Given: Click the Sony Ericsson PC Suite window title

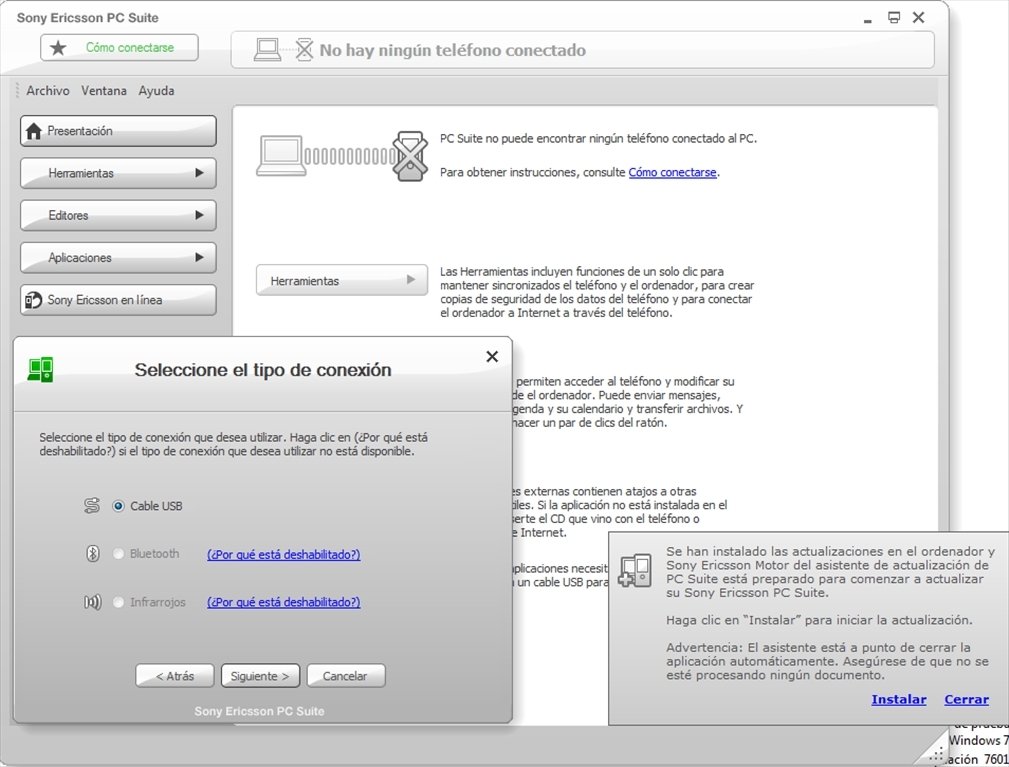Looking at the screenshot, I should click(x=88, y=18).
